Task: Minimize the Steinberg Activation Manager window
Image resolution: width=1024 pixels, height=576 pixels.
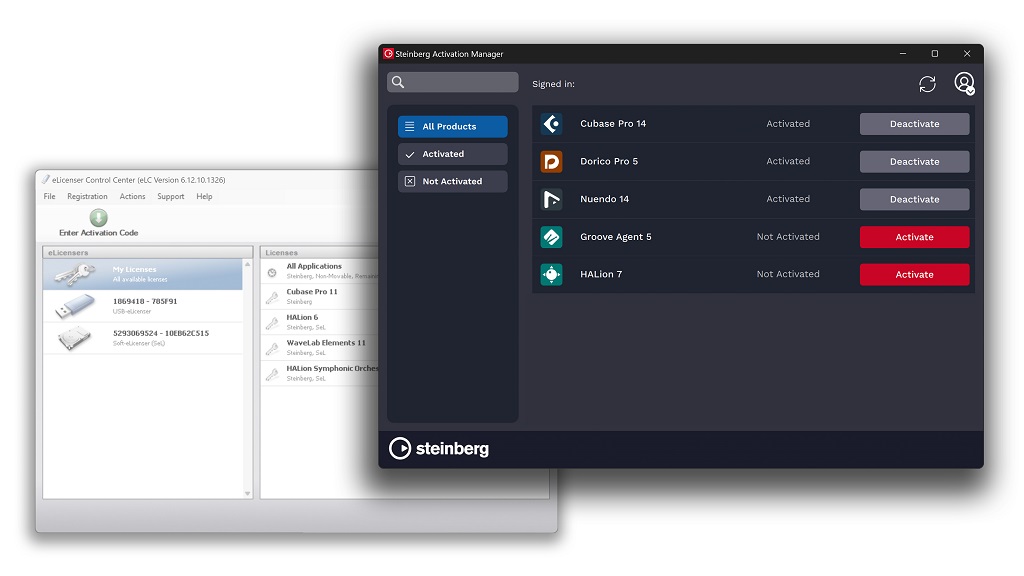Action: (x=903, y=54)
